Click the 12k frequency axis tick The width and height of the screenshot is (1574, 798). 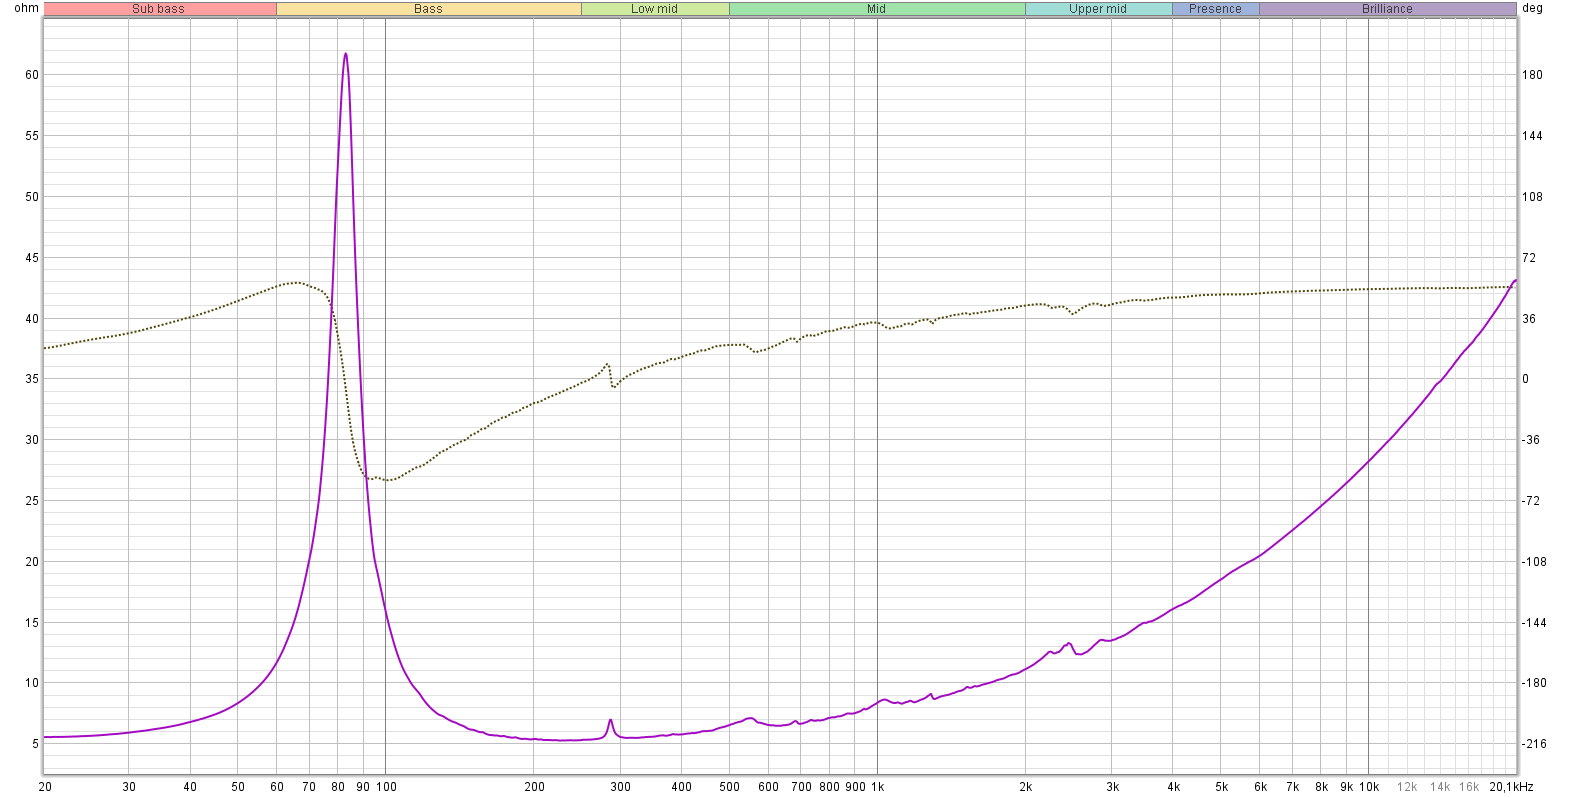pos(1407,787)
